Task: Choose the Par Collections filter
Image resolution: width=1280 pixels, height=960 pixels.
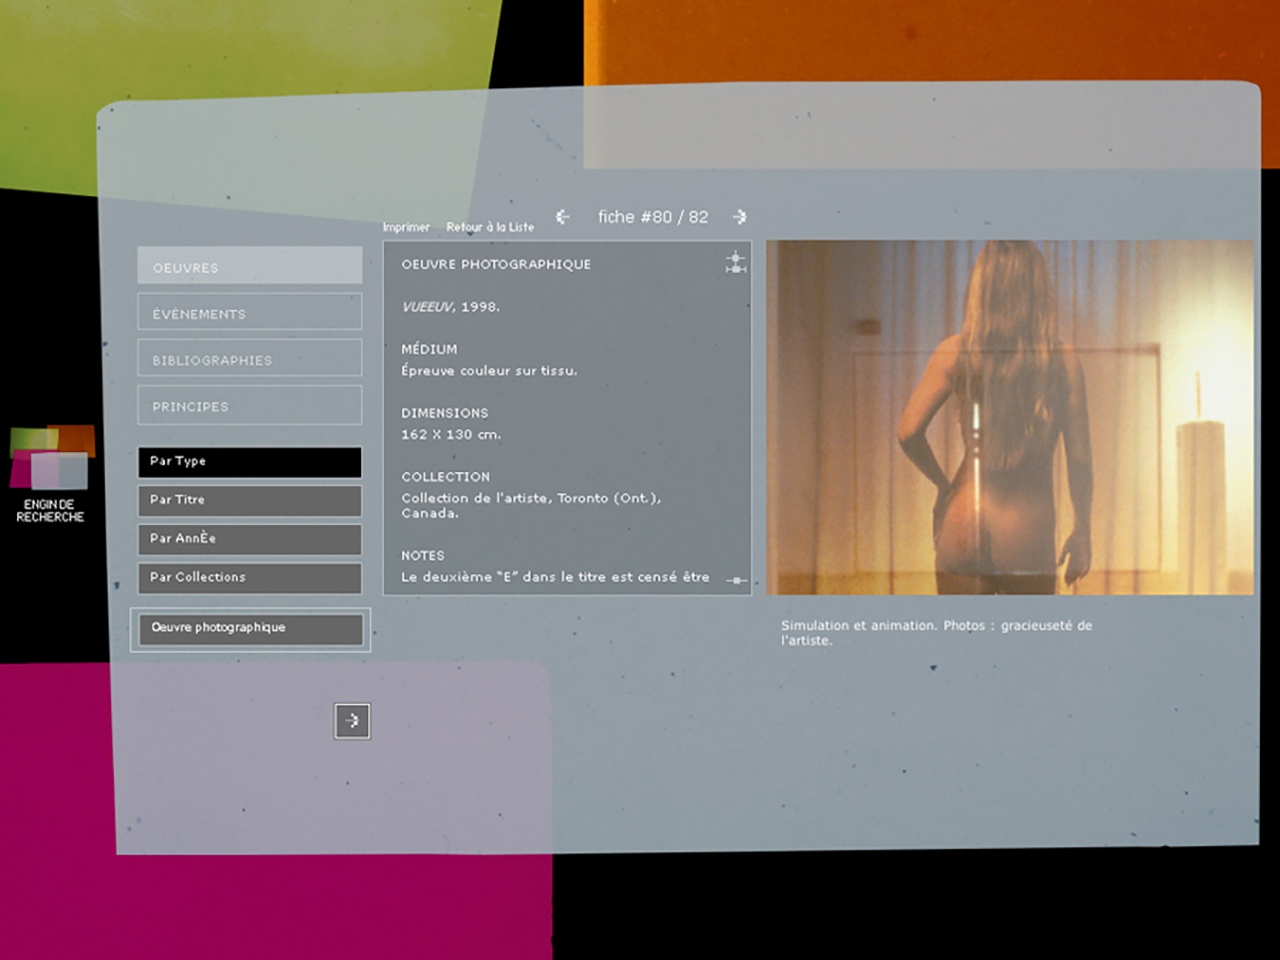Action: pos(250,577)
